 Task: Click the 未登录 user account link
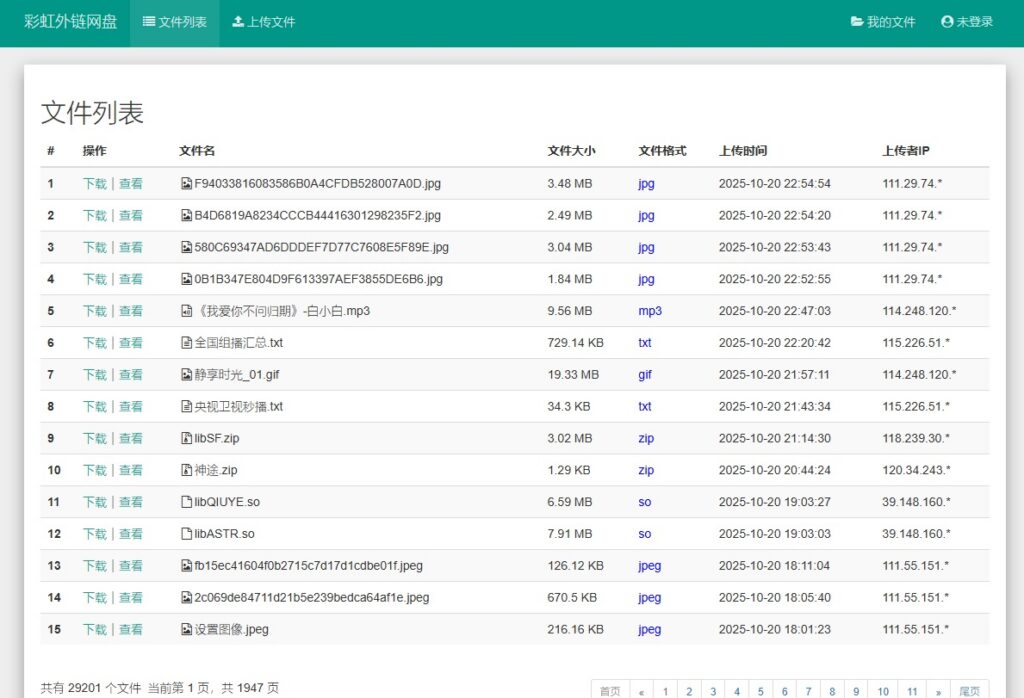pos(967,22)
